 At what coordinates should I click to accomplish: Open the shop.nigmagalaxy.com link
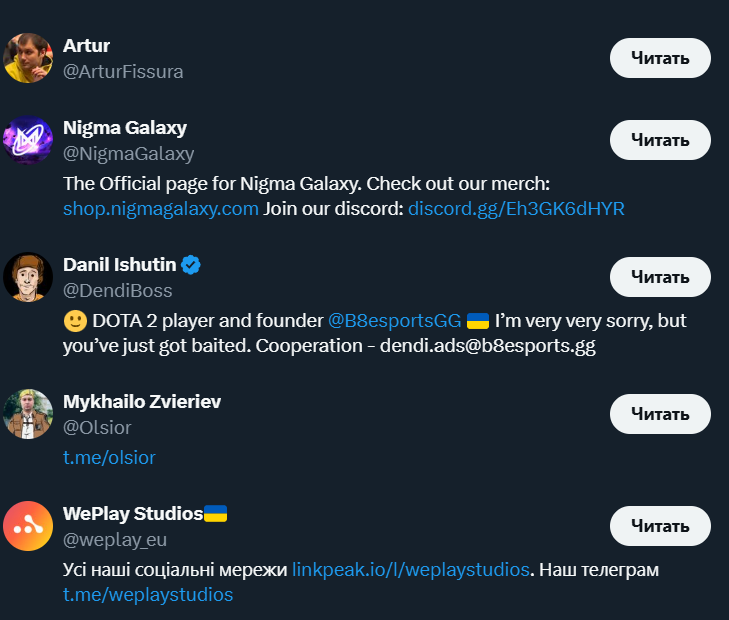[160, 209]
